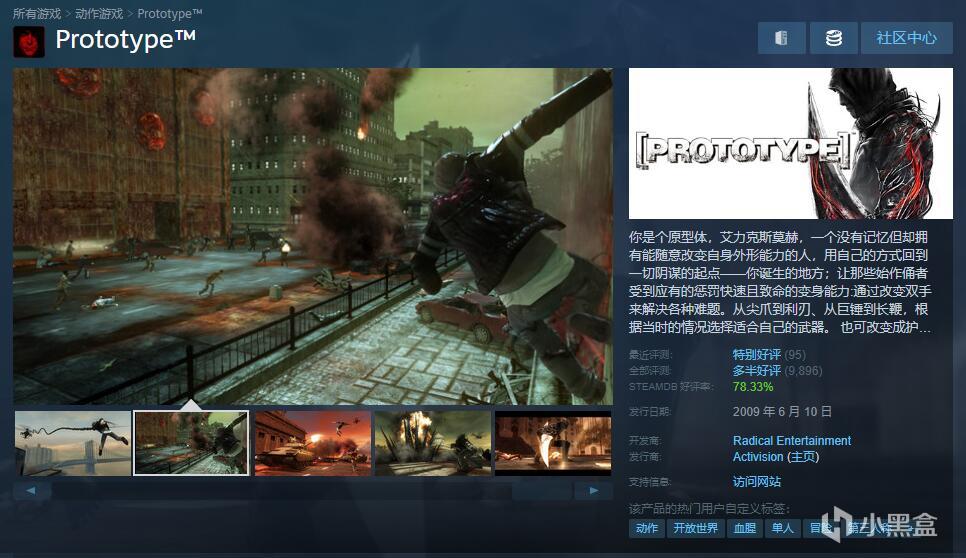Select the bridge whip-swing thumbnail
This screenshot has width=966, height=558.
tap(73, 443)
